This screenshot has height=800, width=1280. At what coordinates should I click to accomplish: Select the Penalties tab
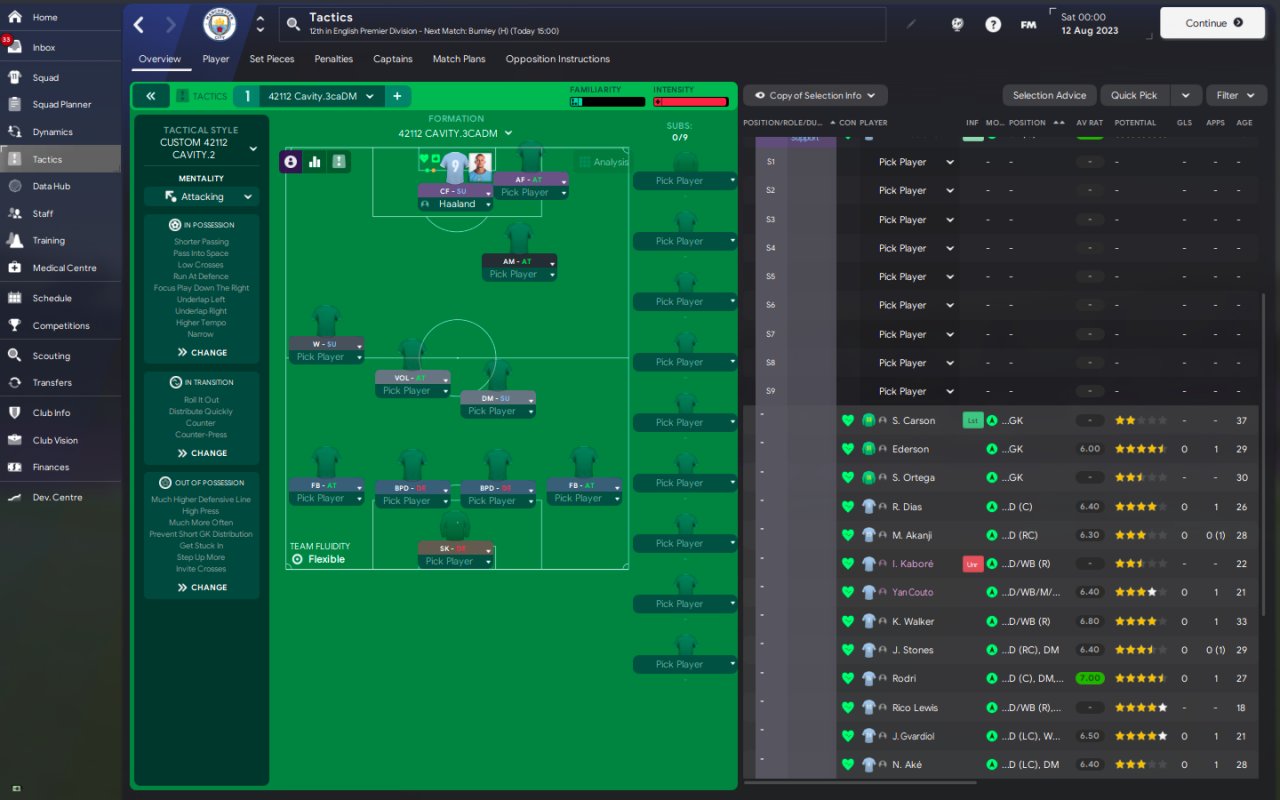click(x=334, y=59)
